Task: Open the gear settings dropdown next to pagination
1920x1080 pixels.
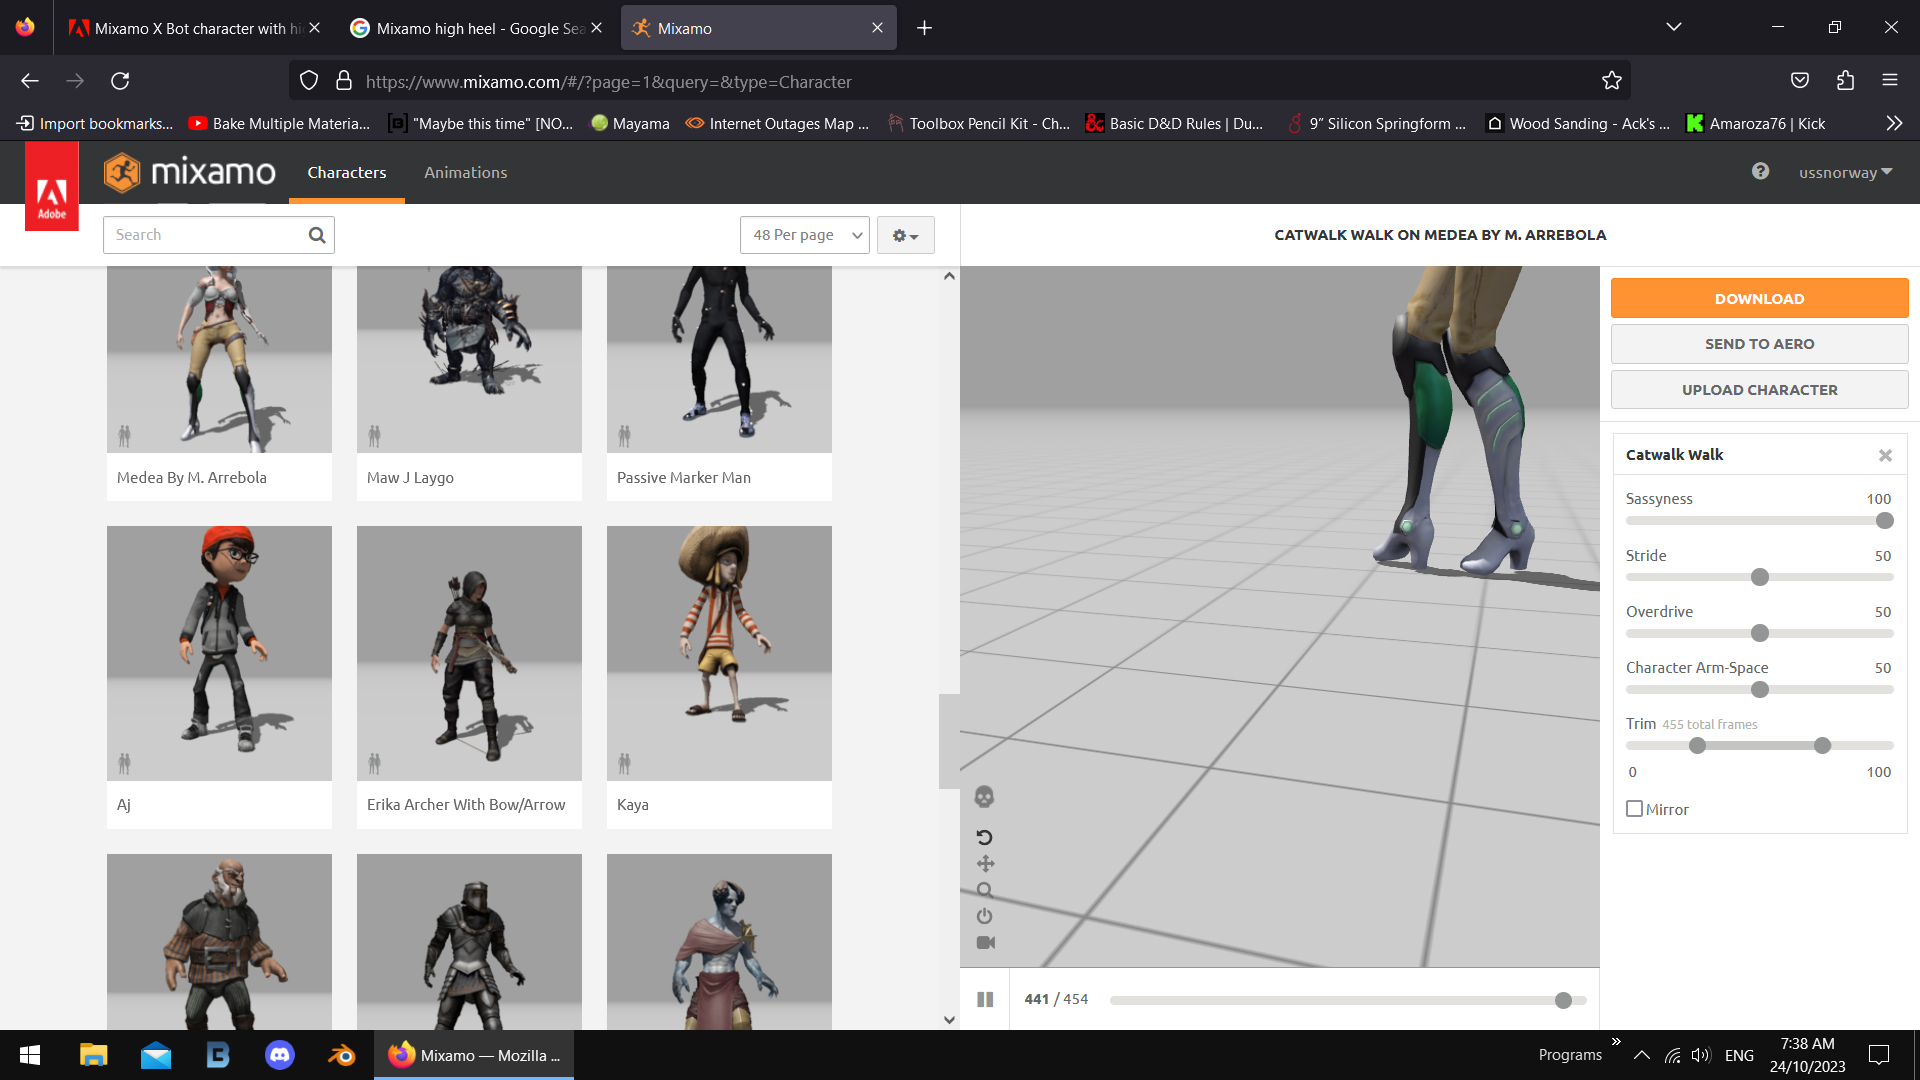Action: pyautogui.click(x=905, y=235)
